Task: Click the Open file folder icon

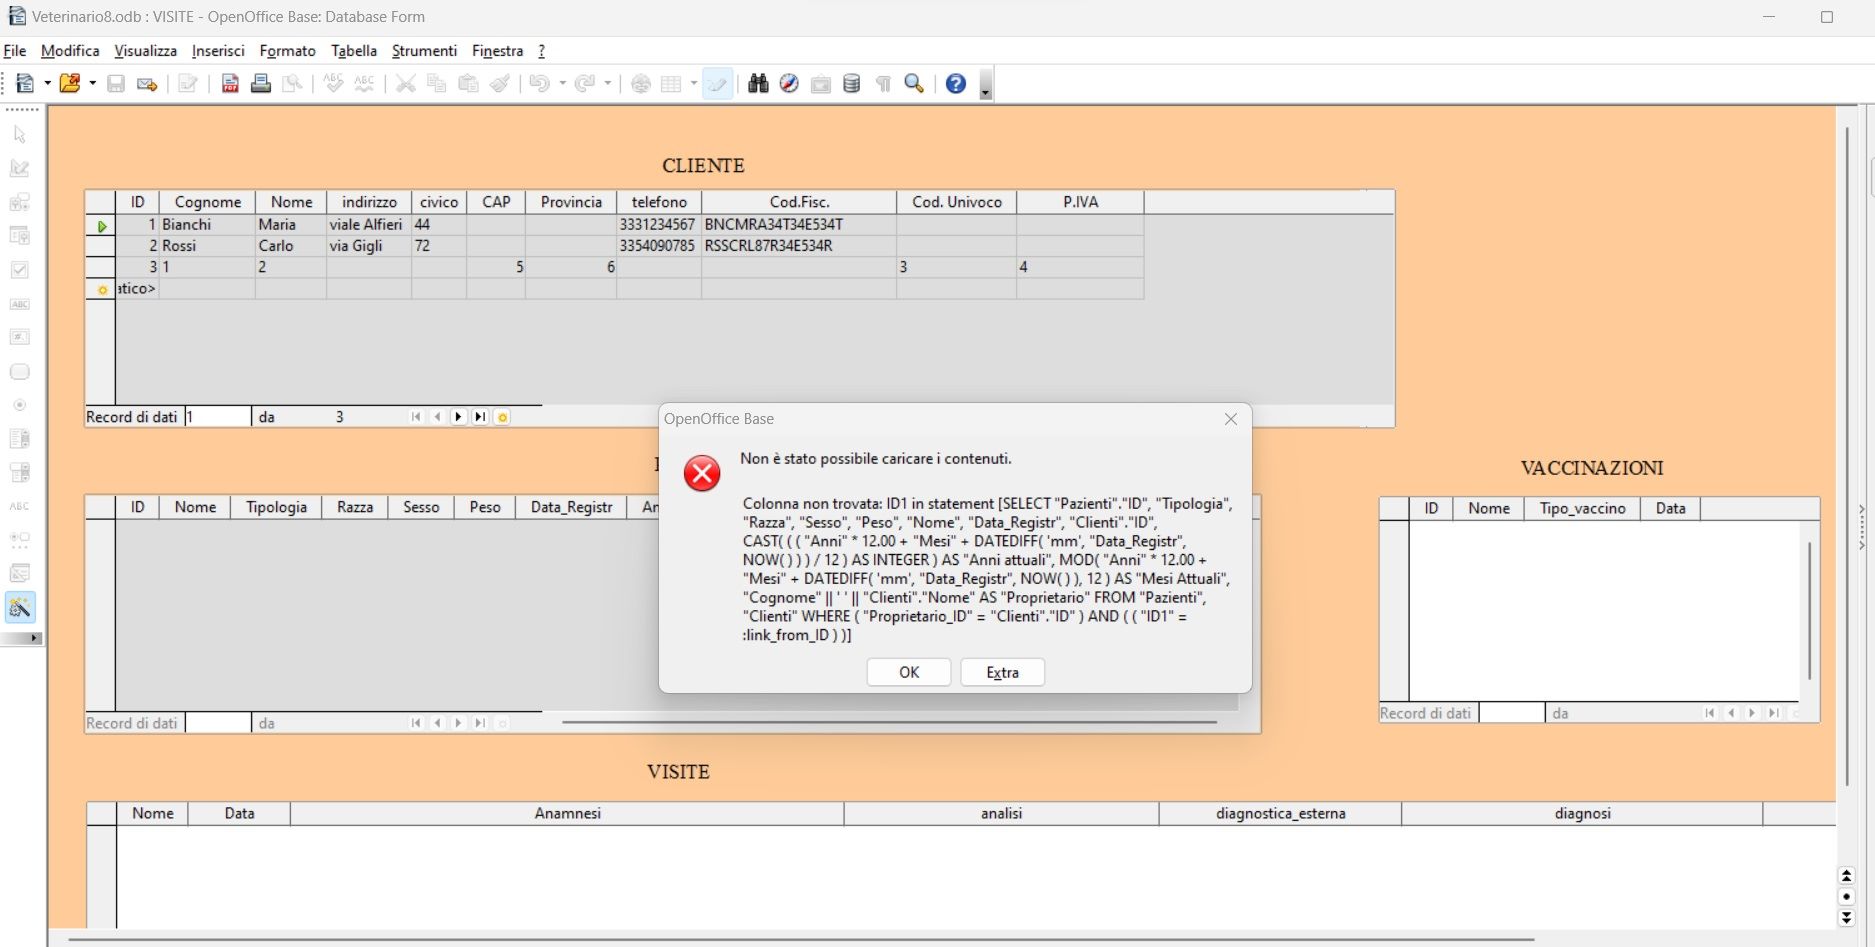Action: 69,84
